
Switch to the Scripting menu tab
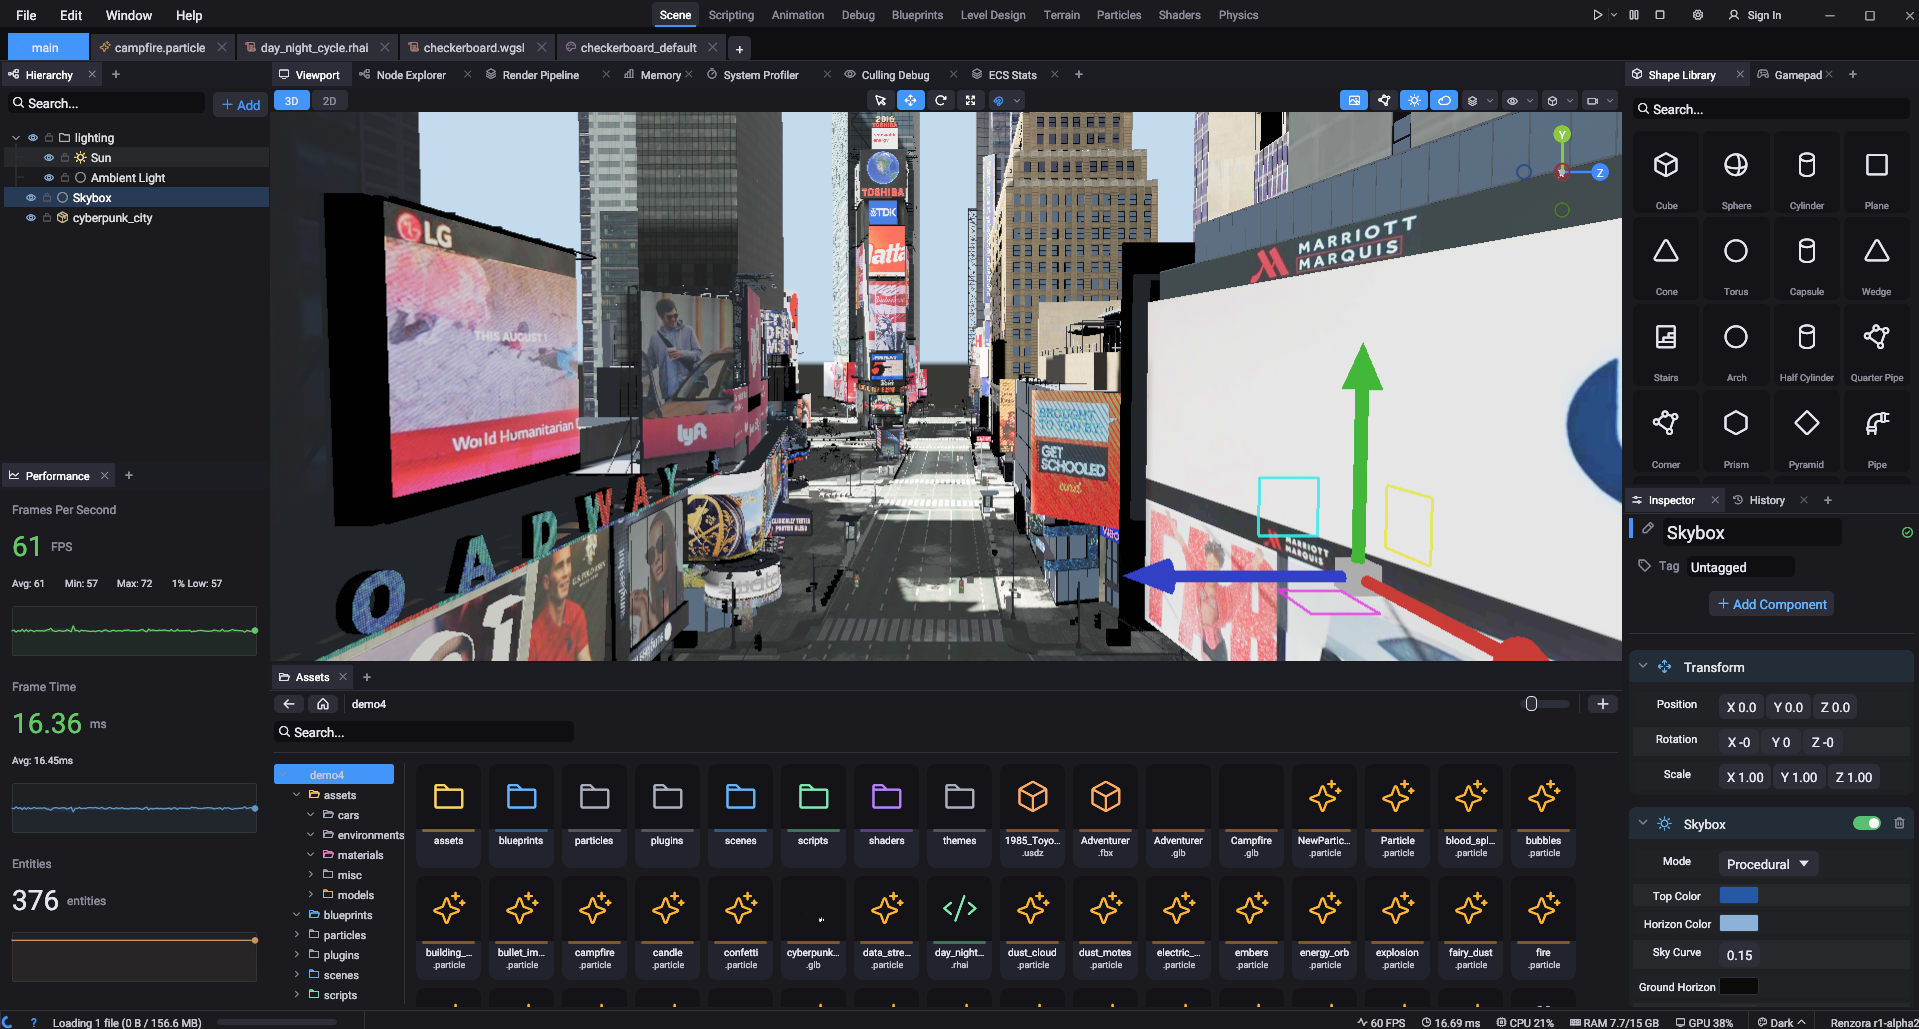pyautogui.click(x=731, y=15)
